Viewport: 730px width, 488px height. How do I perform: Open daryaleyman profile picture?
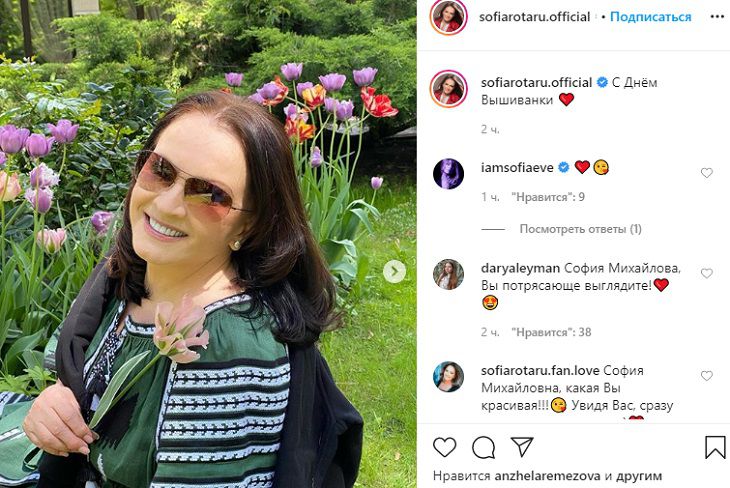[449, 274]
